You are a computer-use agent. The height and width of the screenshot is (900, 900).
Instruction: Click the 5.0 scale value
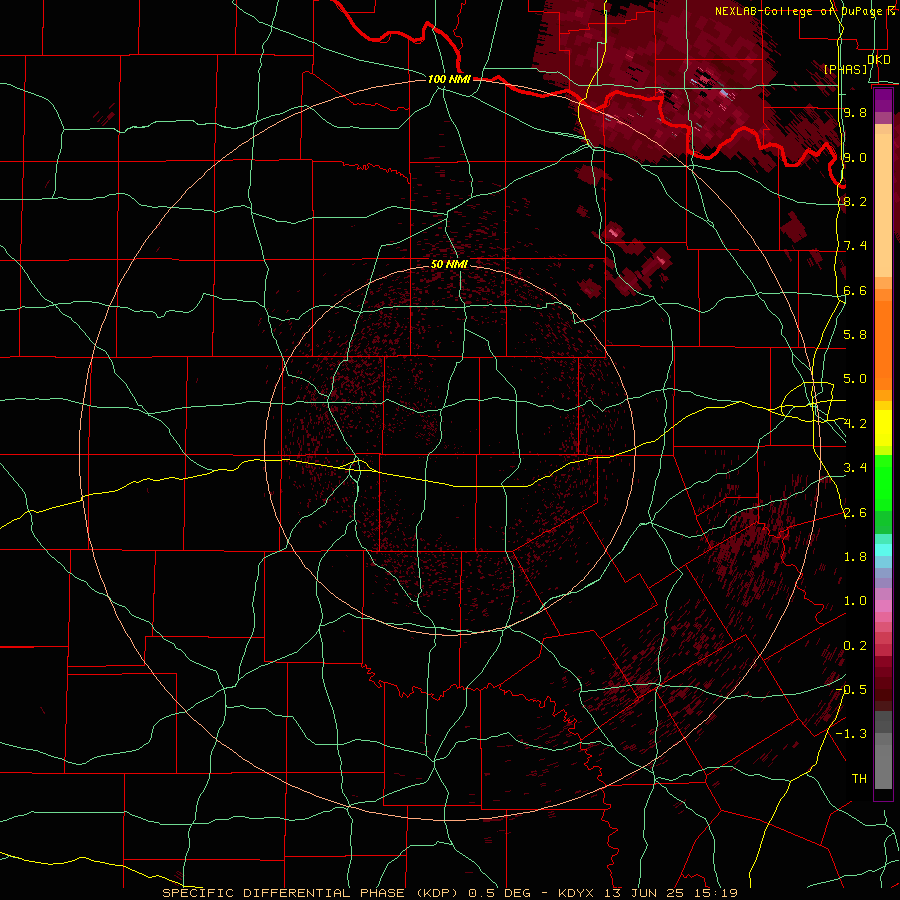pos(855,379)
